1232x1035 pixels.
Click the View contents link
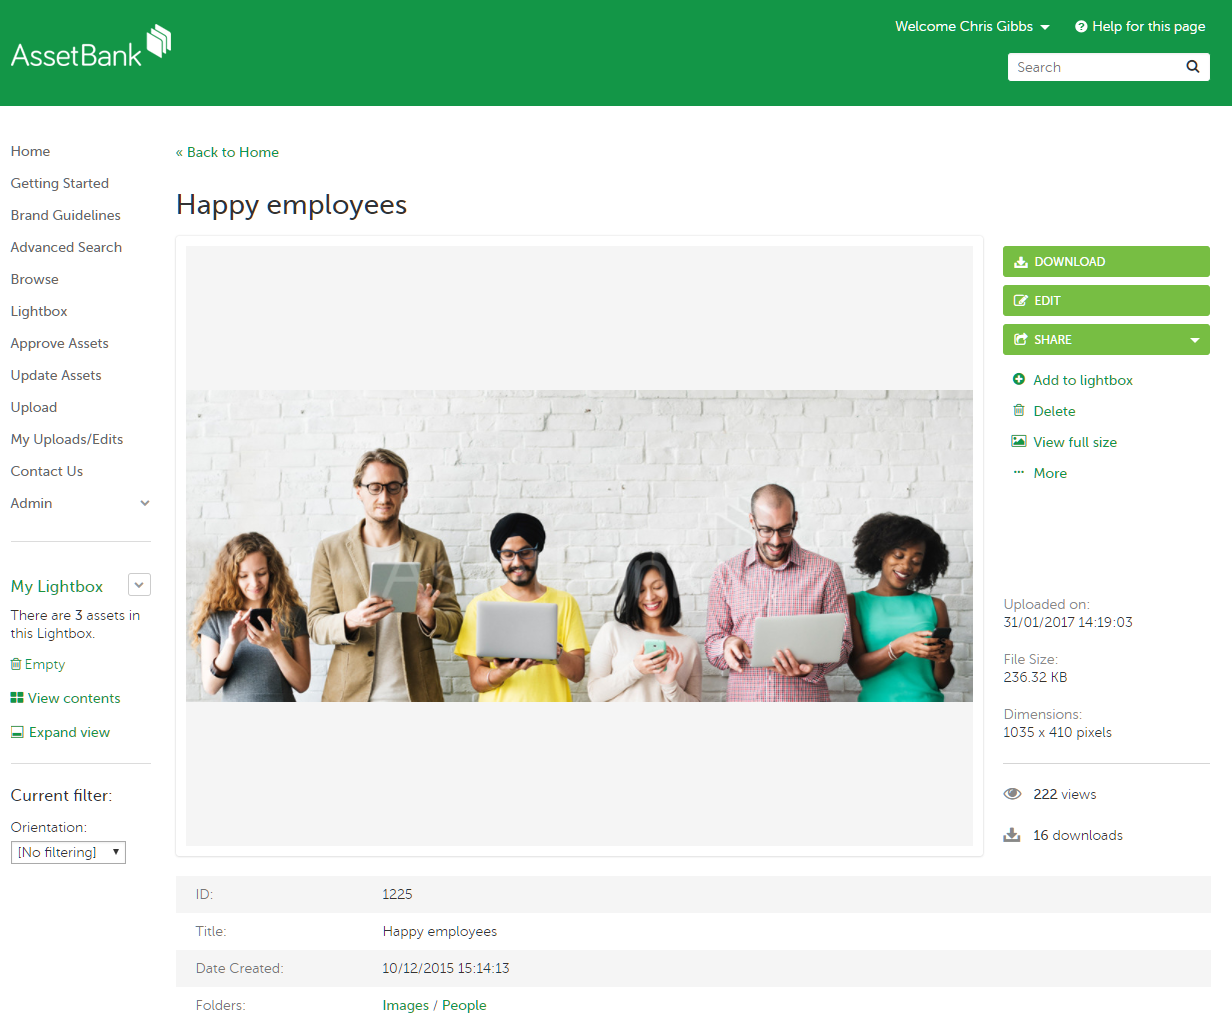(74, 698)
